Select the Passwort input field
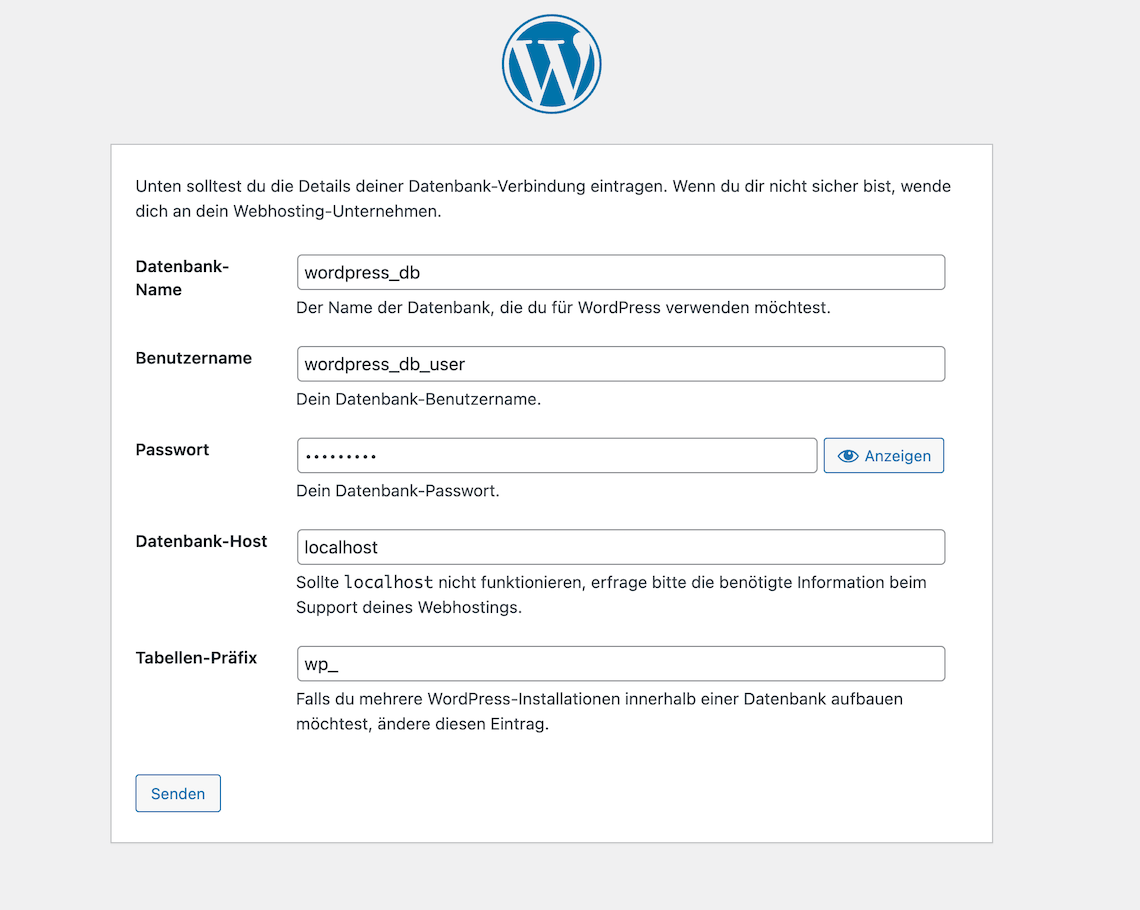This screenshot has height=910, width=1140. click(x=556, y=456)
